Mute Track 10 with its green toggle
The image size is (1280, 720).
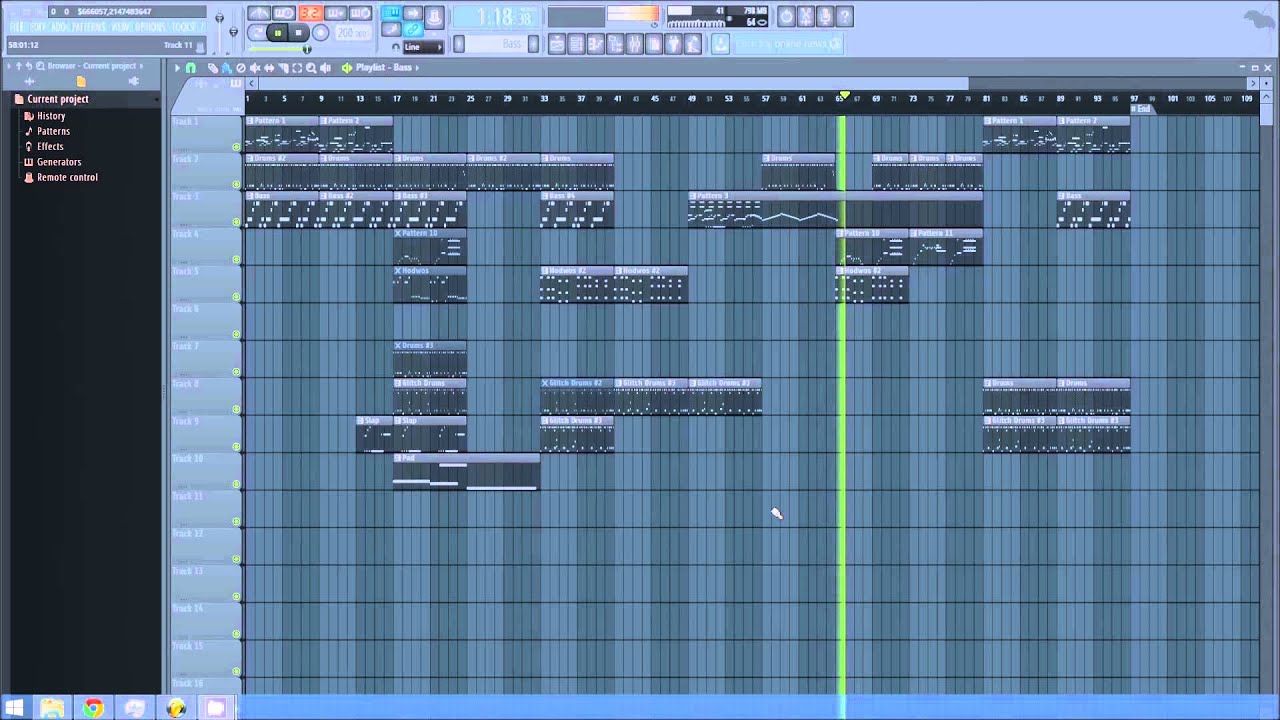point(236,484)
